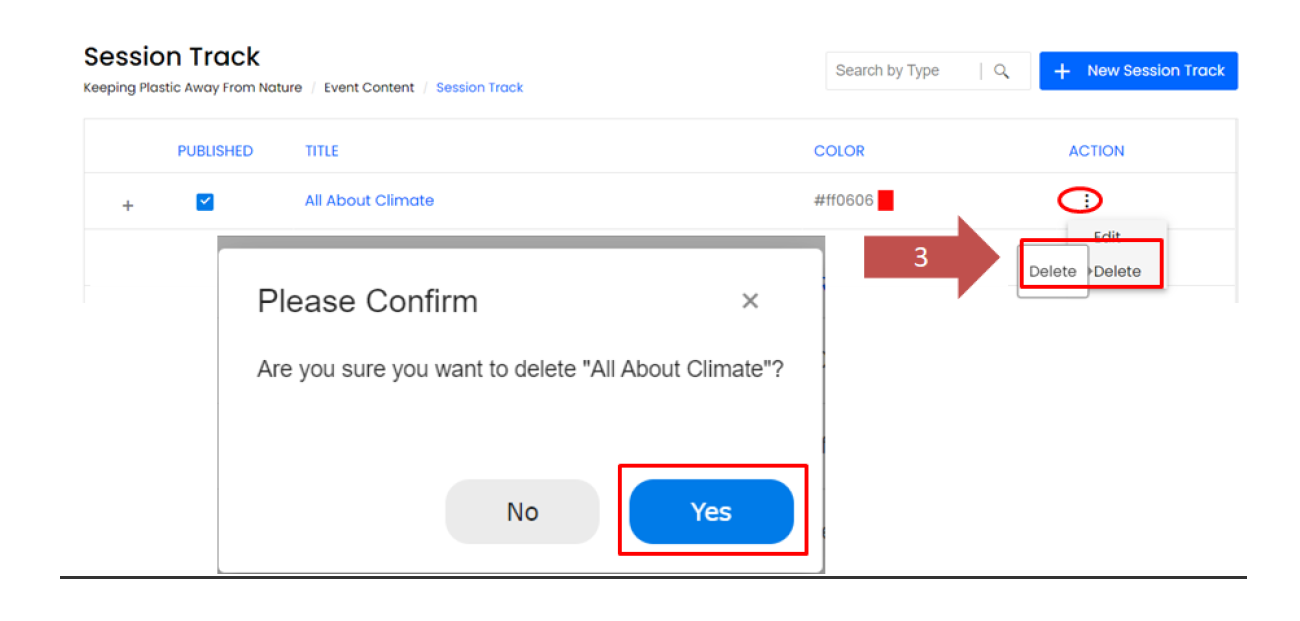Choose Edit from the action menu
Screen dimensions: 1300x621
pos(1107,236)
